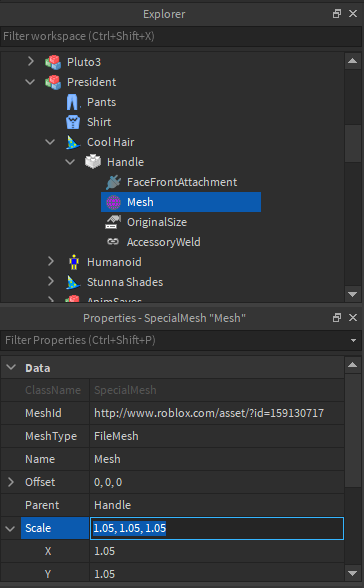Edit the Name property value
Image resolution: width=364 pixels, height=588 pixels.
(x=217, y=459)
